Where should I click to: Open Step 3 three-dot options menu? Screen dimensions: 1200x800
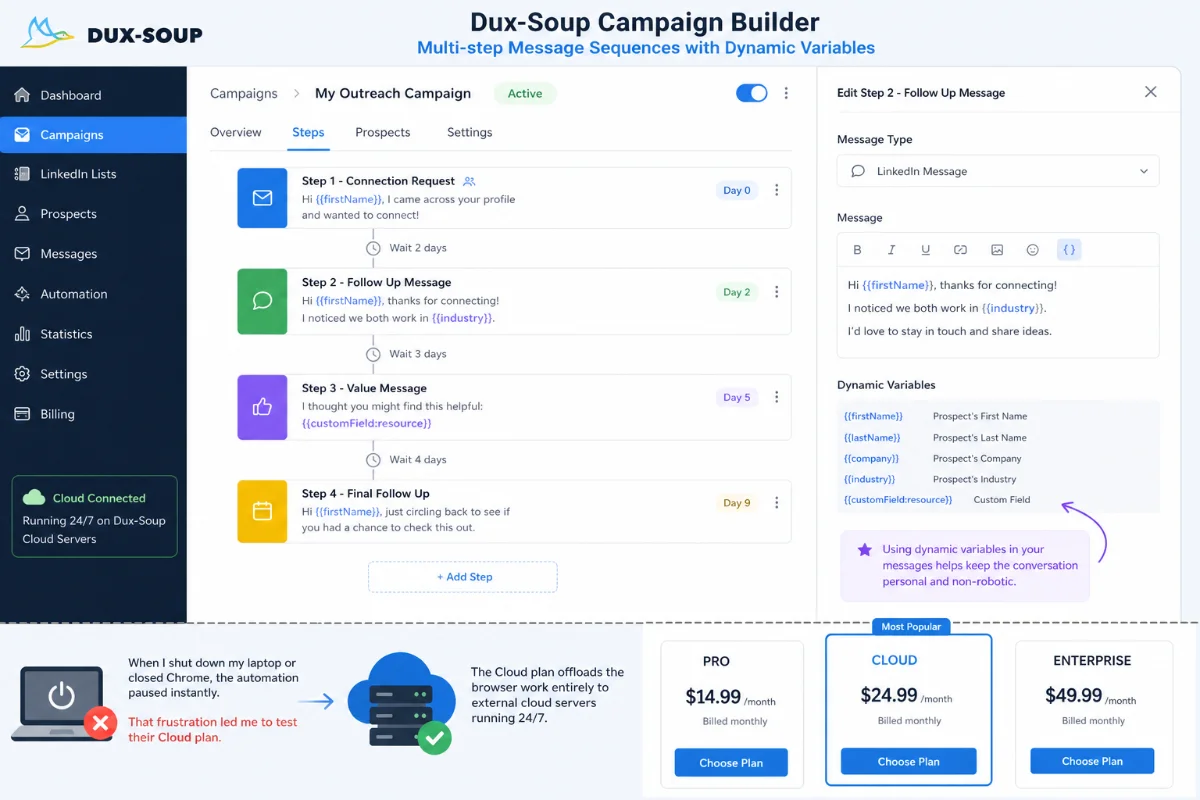coord(777,397)
